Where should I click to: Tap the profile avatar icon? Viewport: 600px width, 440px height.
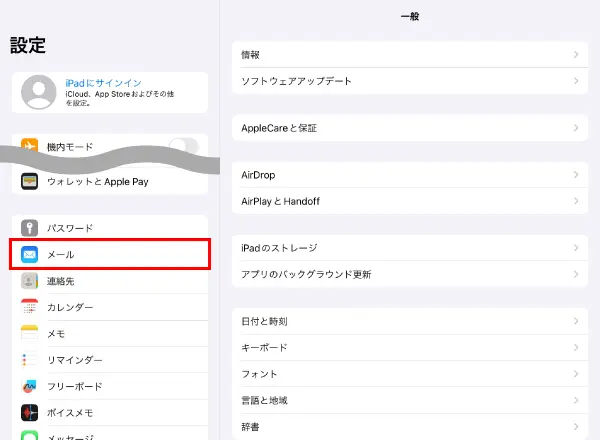coord(39,92)
